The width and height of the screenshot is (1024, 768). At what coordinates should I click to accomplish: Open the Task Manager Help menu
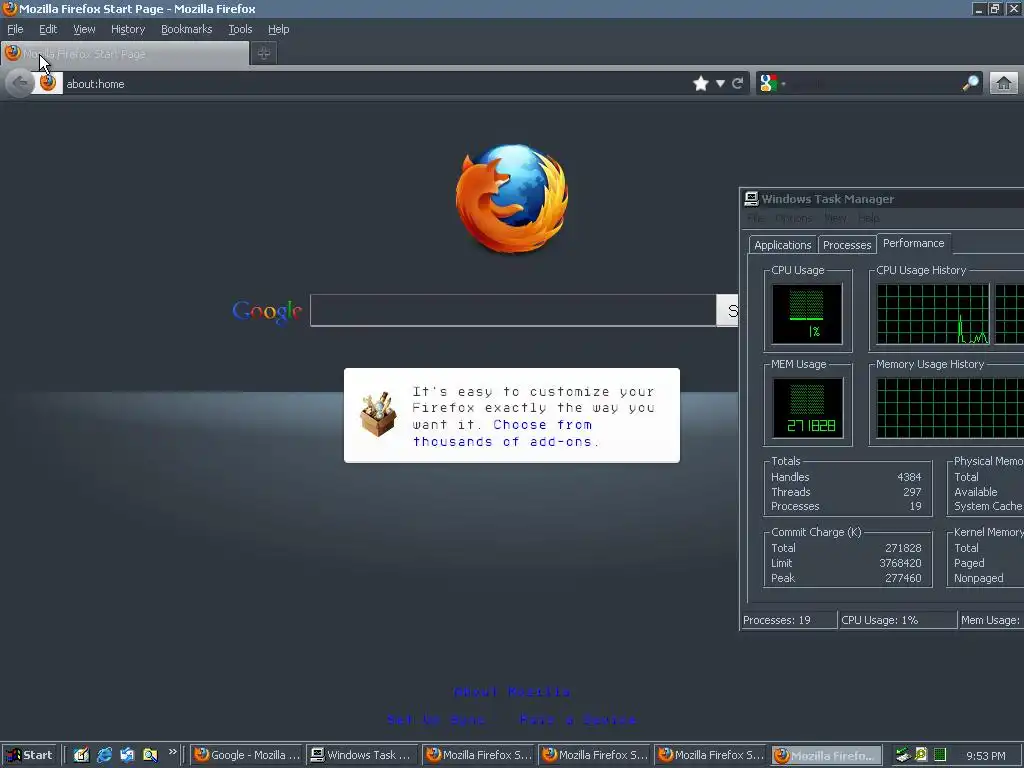pyautogui.click(x=869, y=218)
